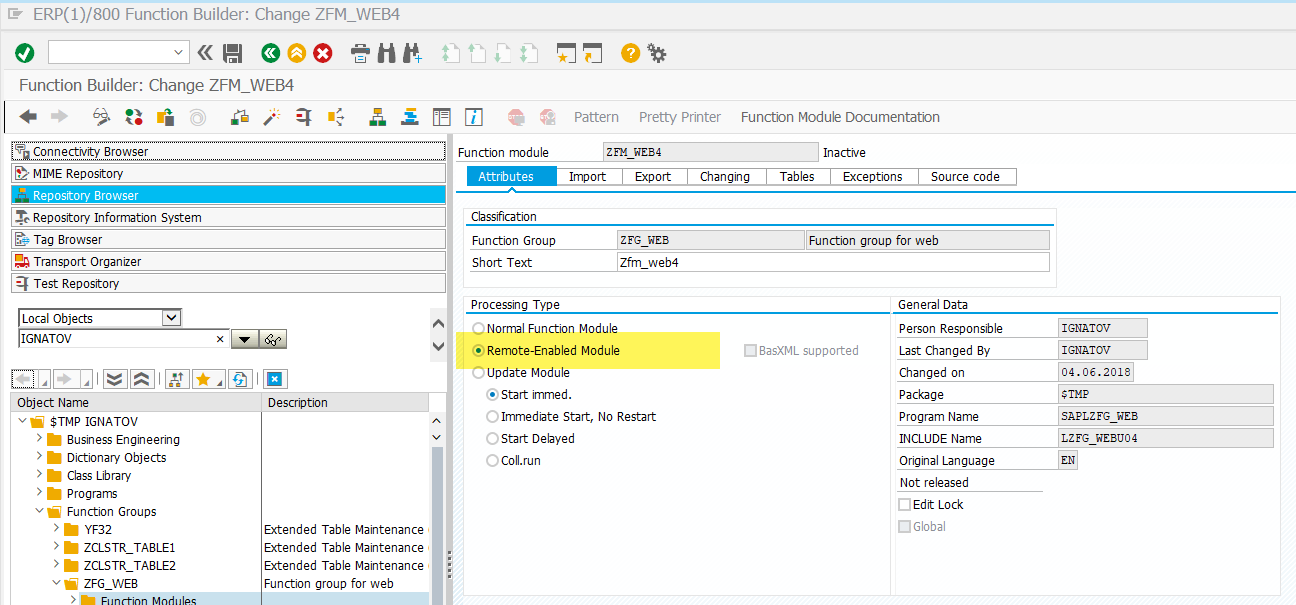
Task: Click the Display Object List hierarchy icon
Action: point(378,117)
